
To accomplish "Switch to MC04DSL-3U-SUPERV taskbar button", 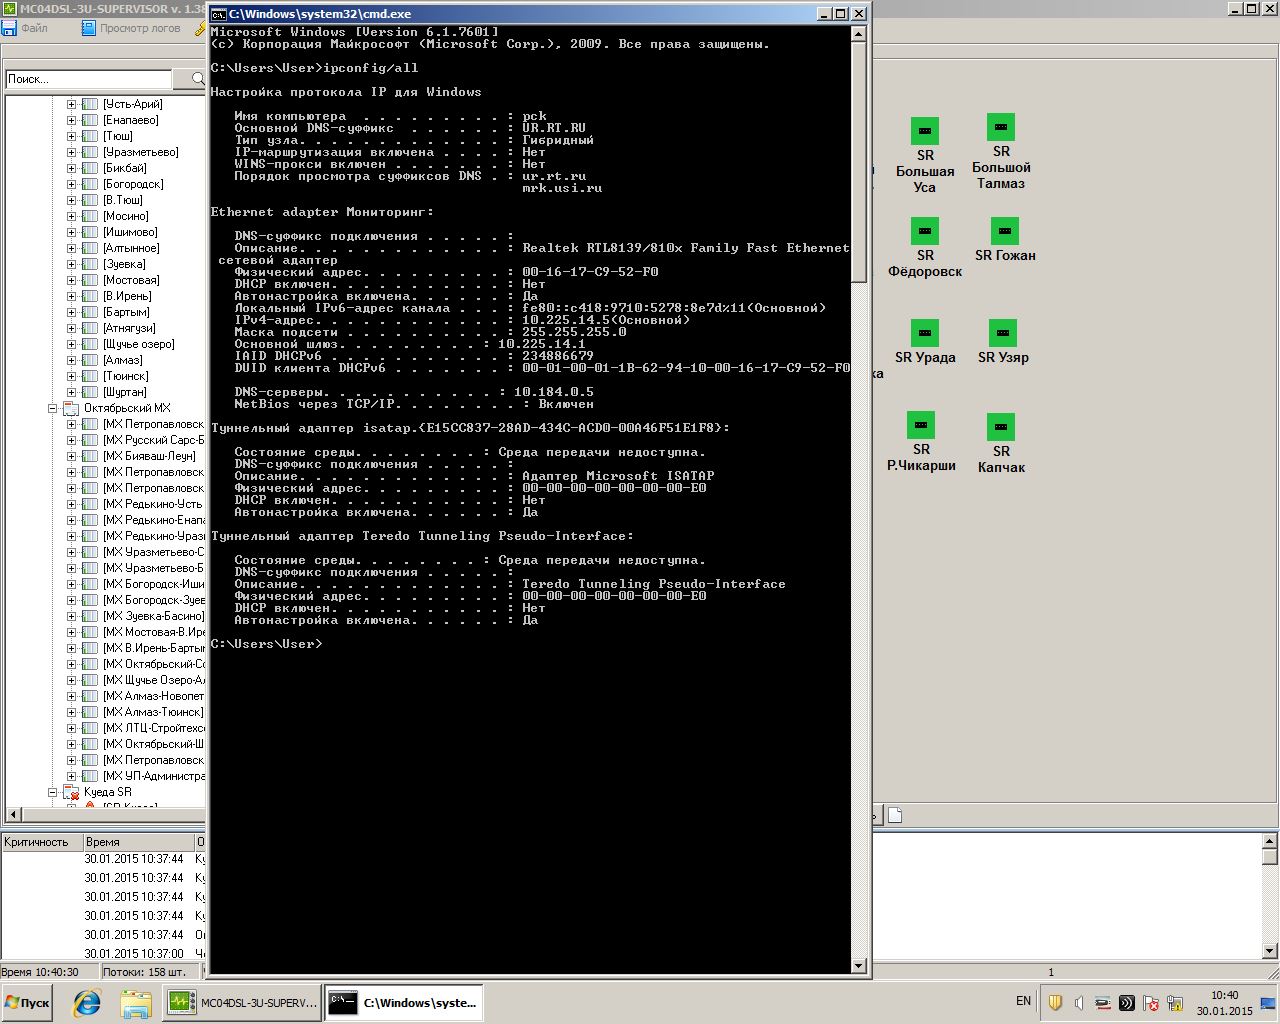I will pos(242,1002).
